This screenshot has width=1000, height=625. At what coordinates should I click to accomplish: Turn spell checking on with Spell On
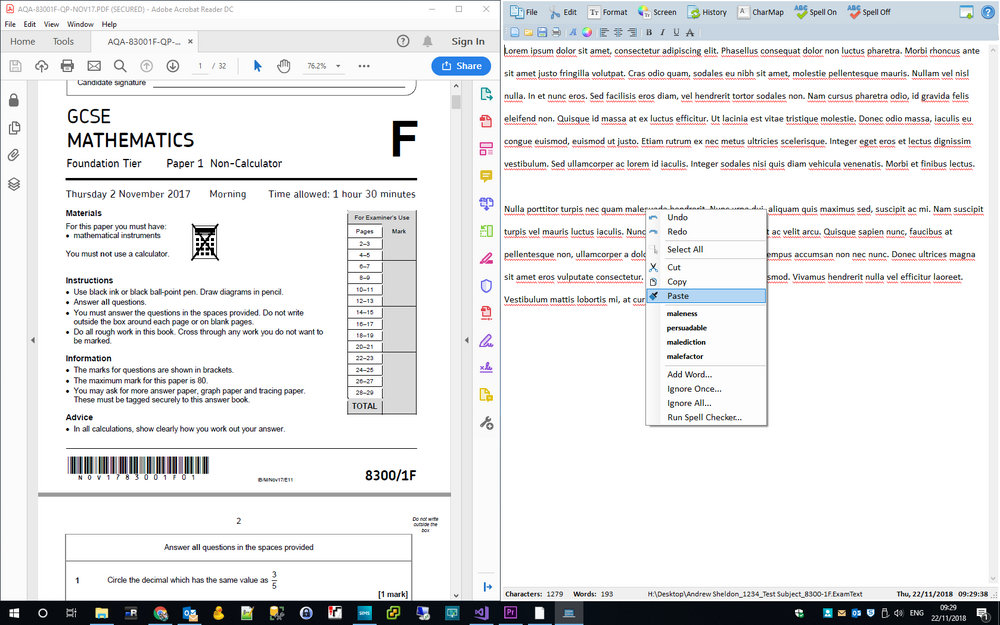[x=816, y=11]
